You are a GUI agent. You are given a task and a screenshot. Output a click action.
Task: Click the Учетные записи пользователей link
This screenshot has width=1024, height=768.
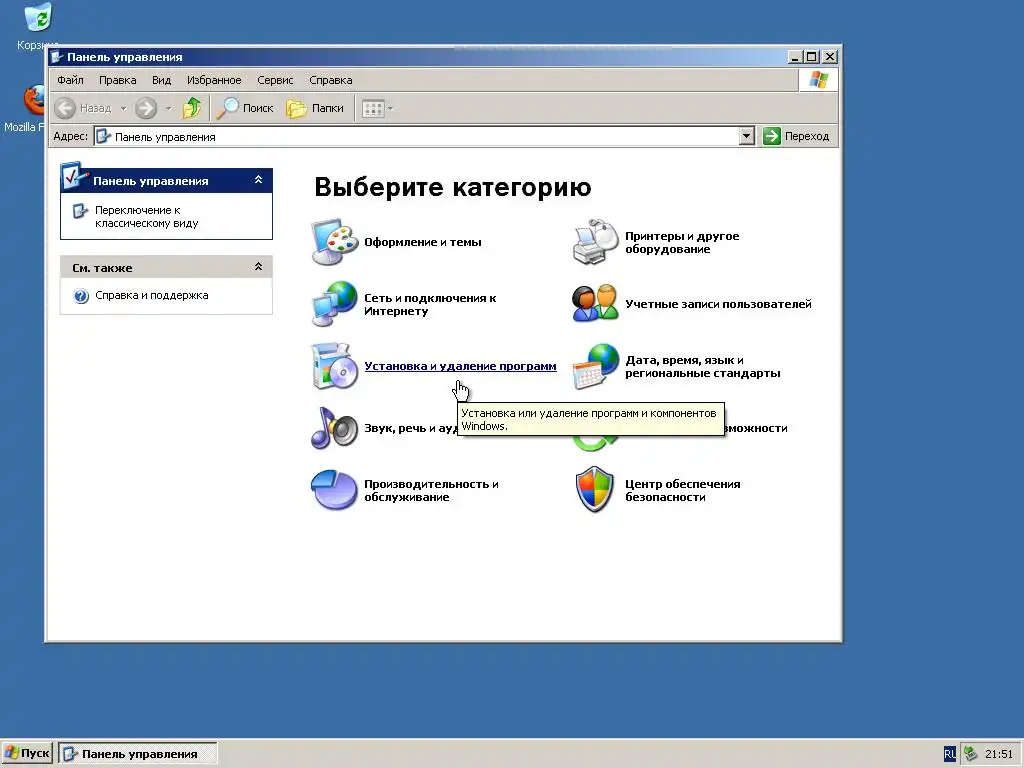pos(718,304)
